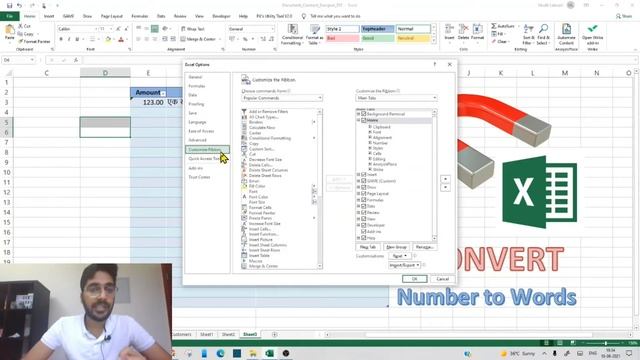The image size is (640, 360).
Task: Apply the Good cell style swatch
Action: pos(378,38)
